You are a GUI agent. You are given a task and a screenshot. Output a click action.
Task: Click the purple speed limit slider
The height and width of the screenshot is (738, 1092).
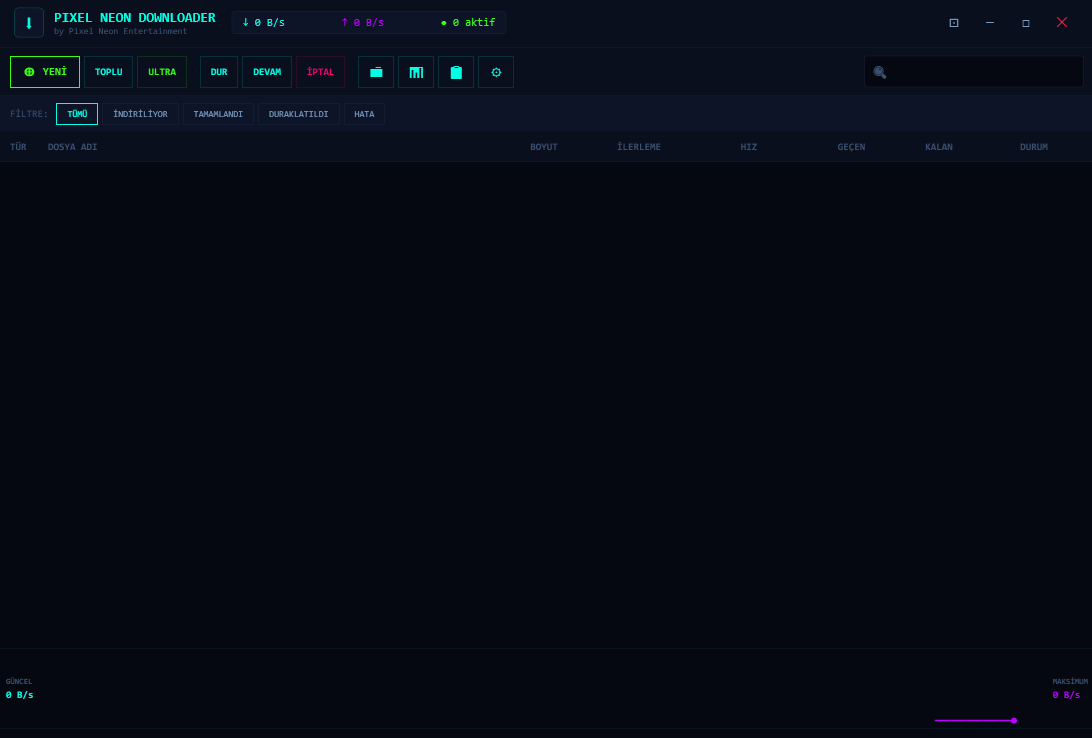click(975, 721)
